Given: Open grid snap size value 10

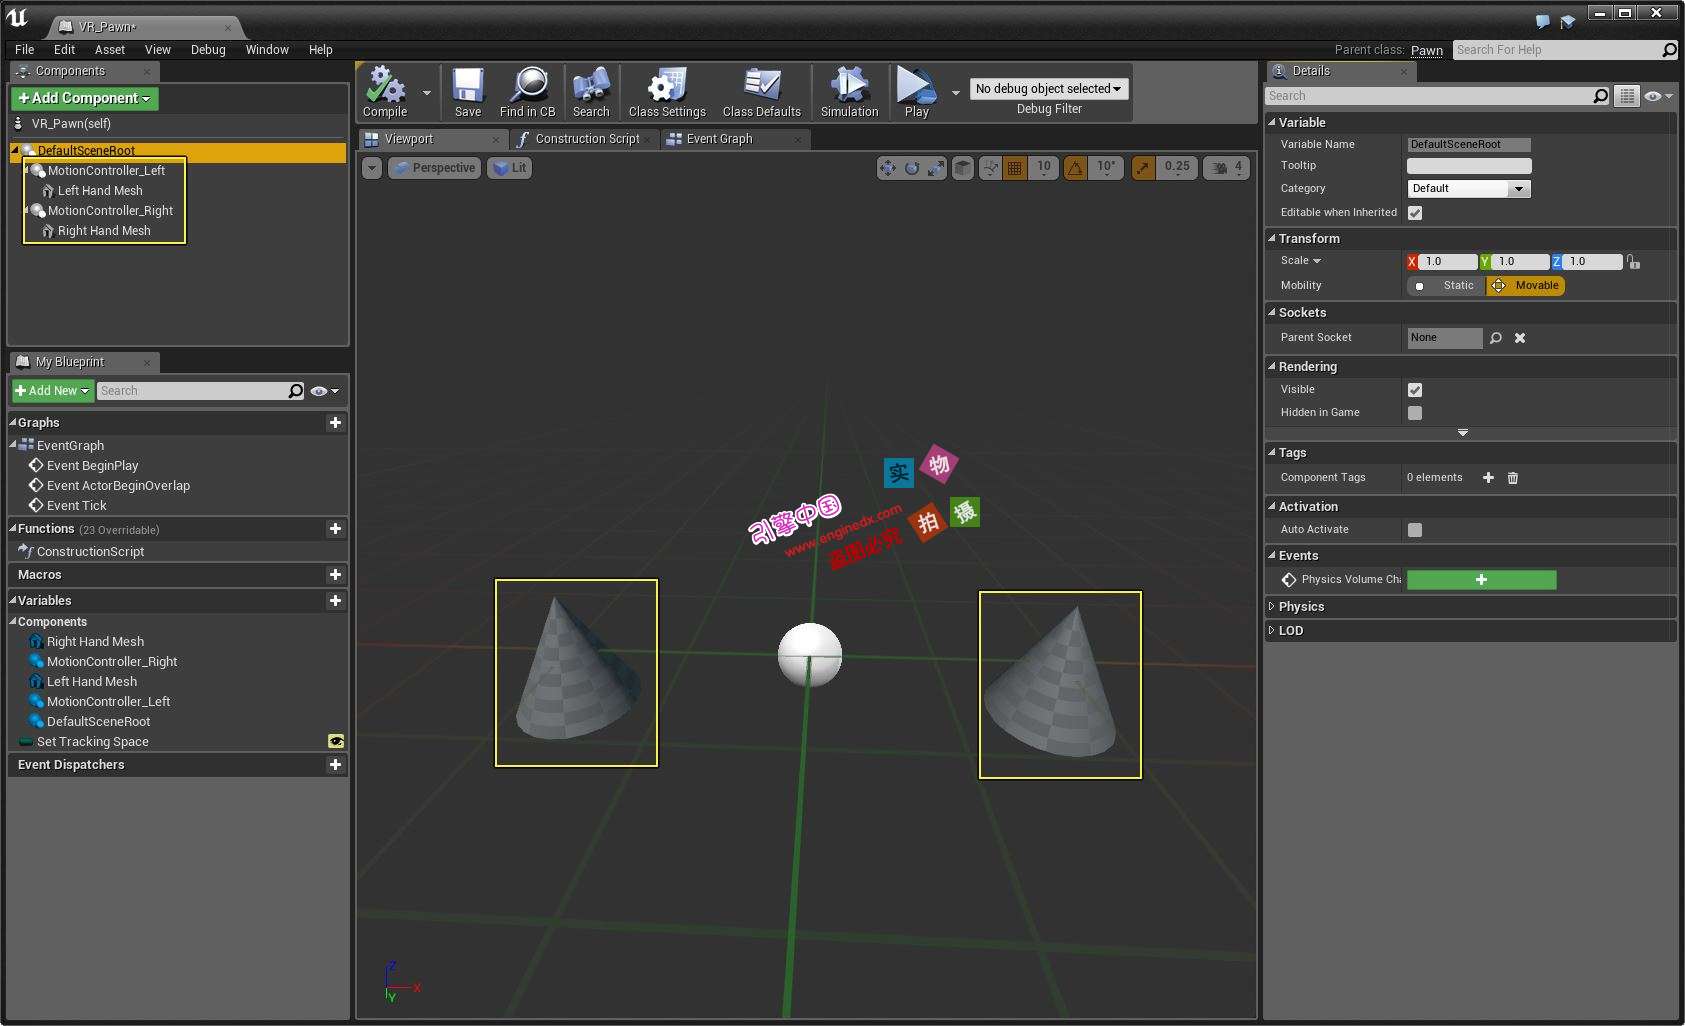Looking at the screenshot, I should (1044, 168).
